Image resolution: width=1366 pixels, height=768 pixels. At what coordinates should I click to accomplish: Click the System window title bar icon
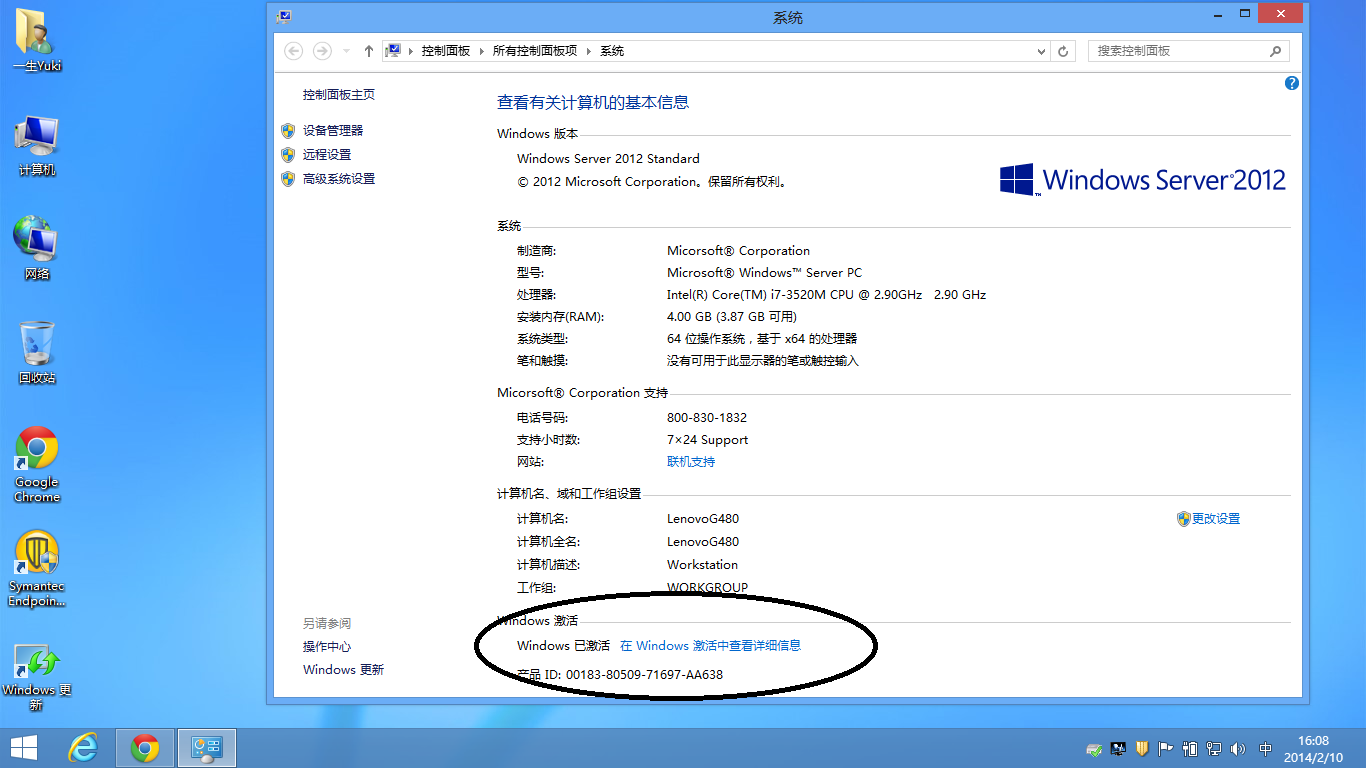coord(285,16)
